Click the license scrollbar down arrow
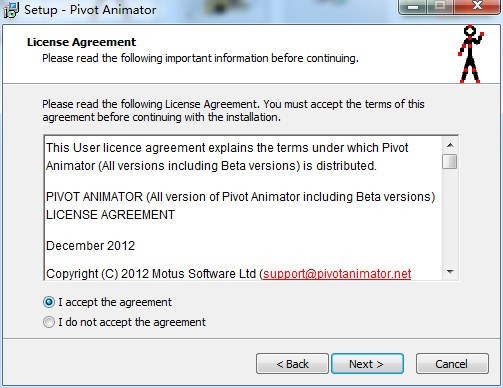 pos(450,272)
